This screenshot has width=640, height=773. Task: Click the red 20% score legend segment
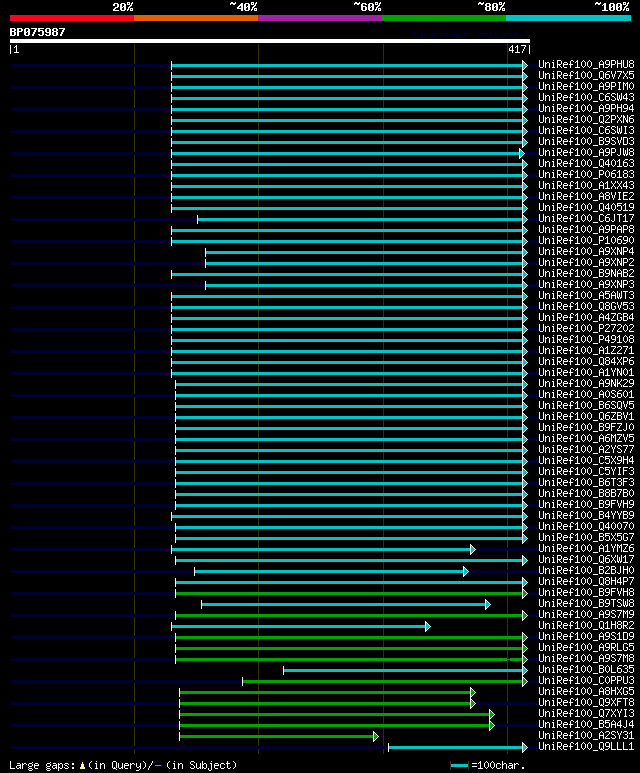(x=71, y=18)
